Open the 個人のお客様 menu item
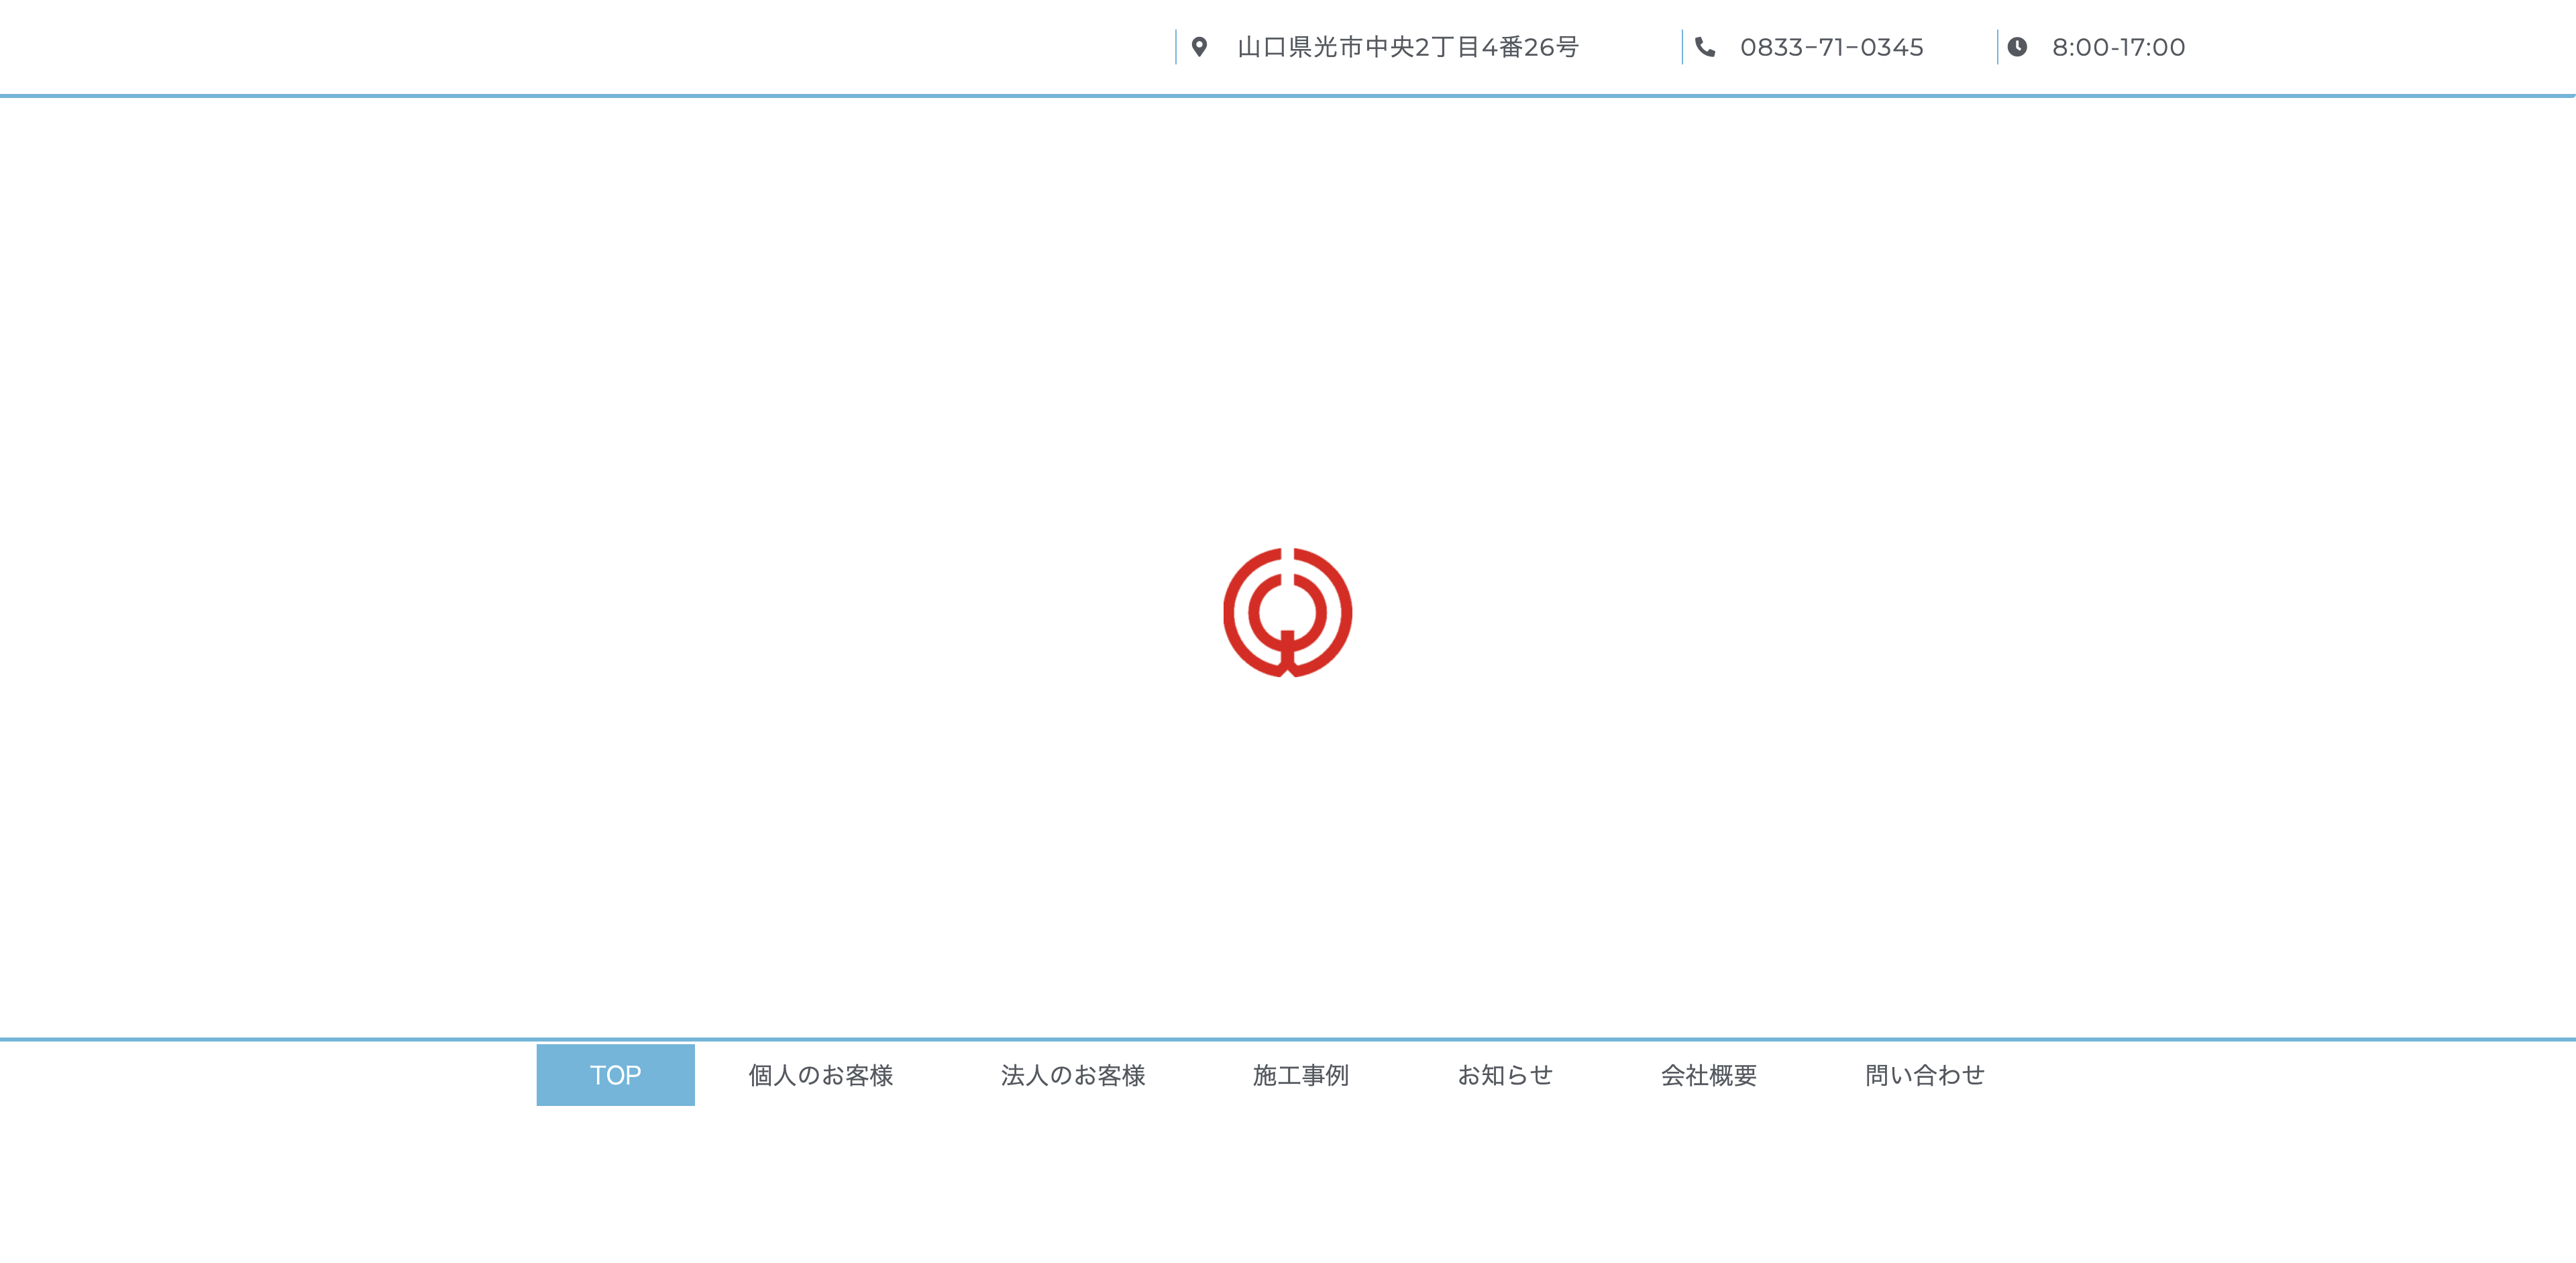2576x1263 pixels. pos(821,1075)
